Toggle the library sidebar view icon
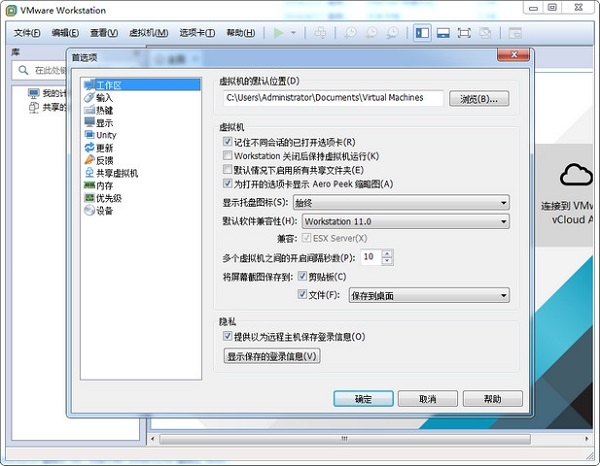 (x=422, y=33)
